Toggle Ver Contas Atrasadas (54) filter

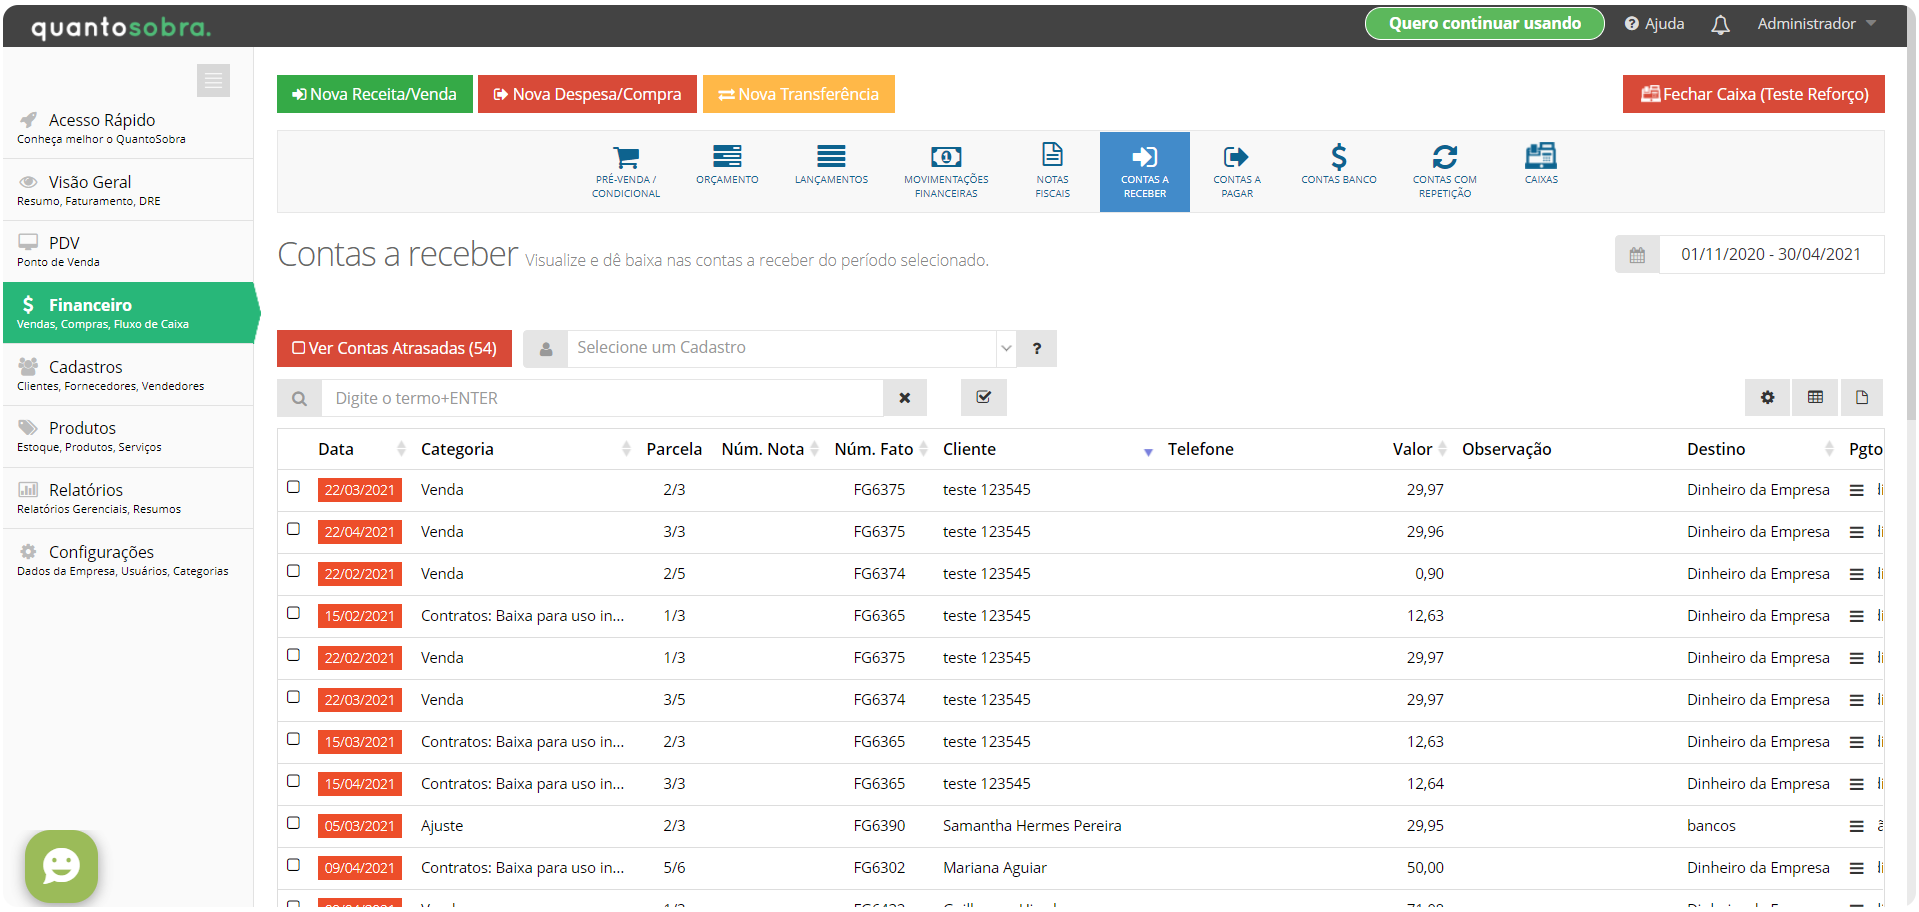click(x=394, y=349)
